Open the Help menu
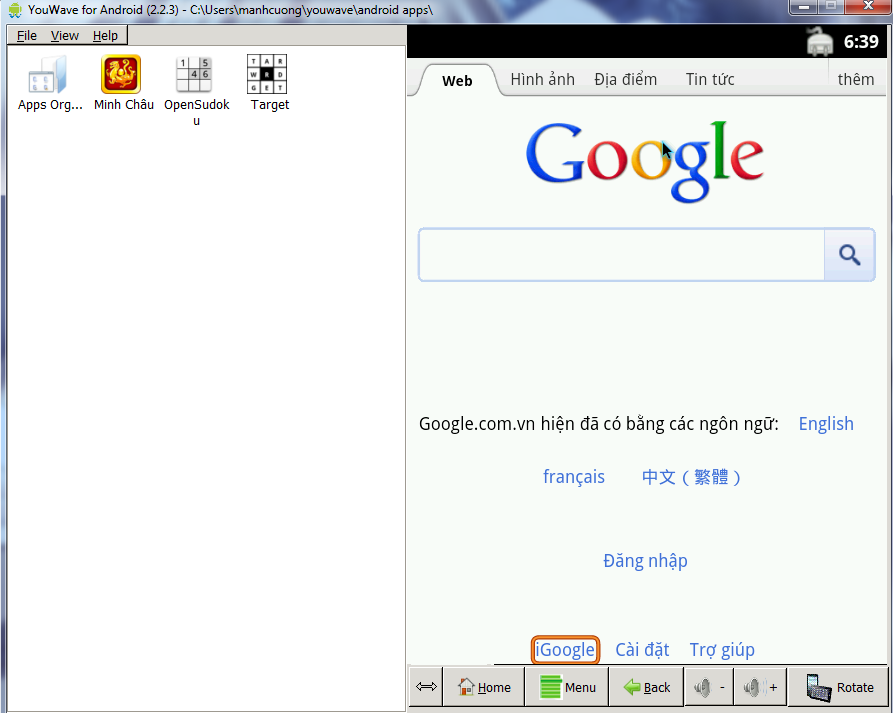The width and height of the screenshot is (893, 713). 105,35
